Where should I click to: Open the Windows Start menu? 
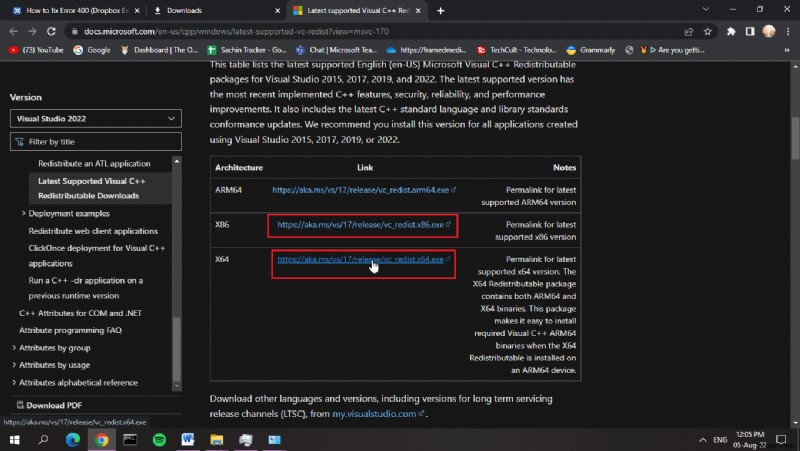14,440
